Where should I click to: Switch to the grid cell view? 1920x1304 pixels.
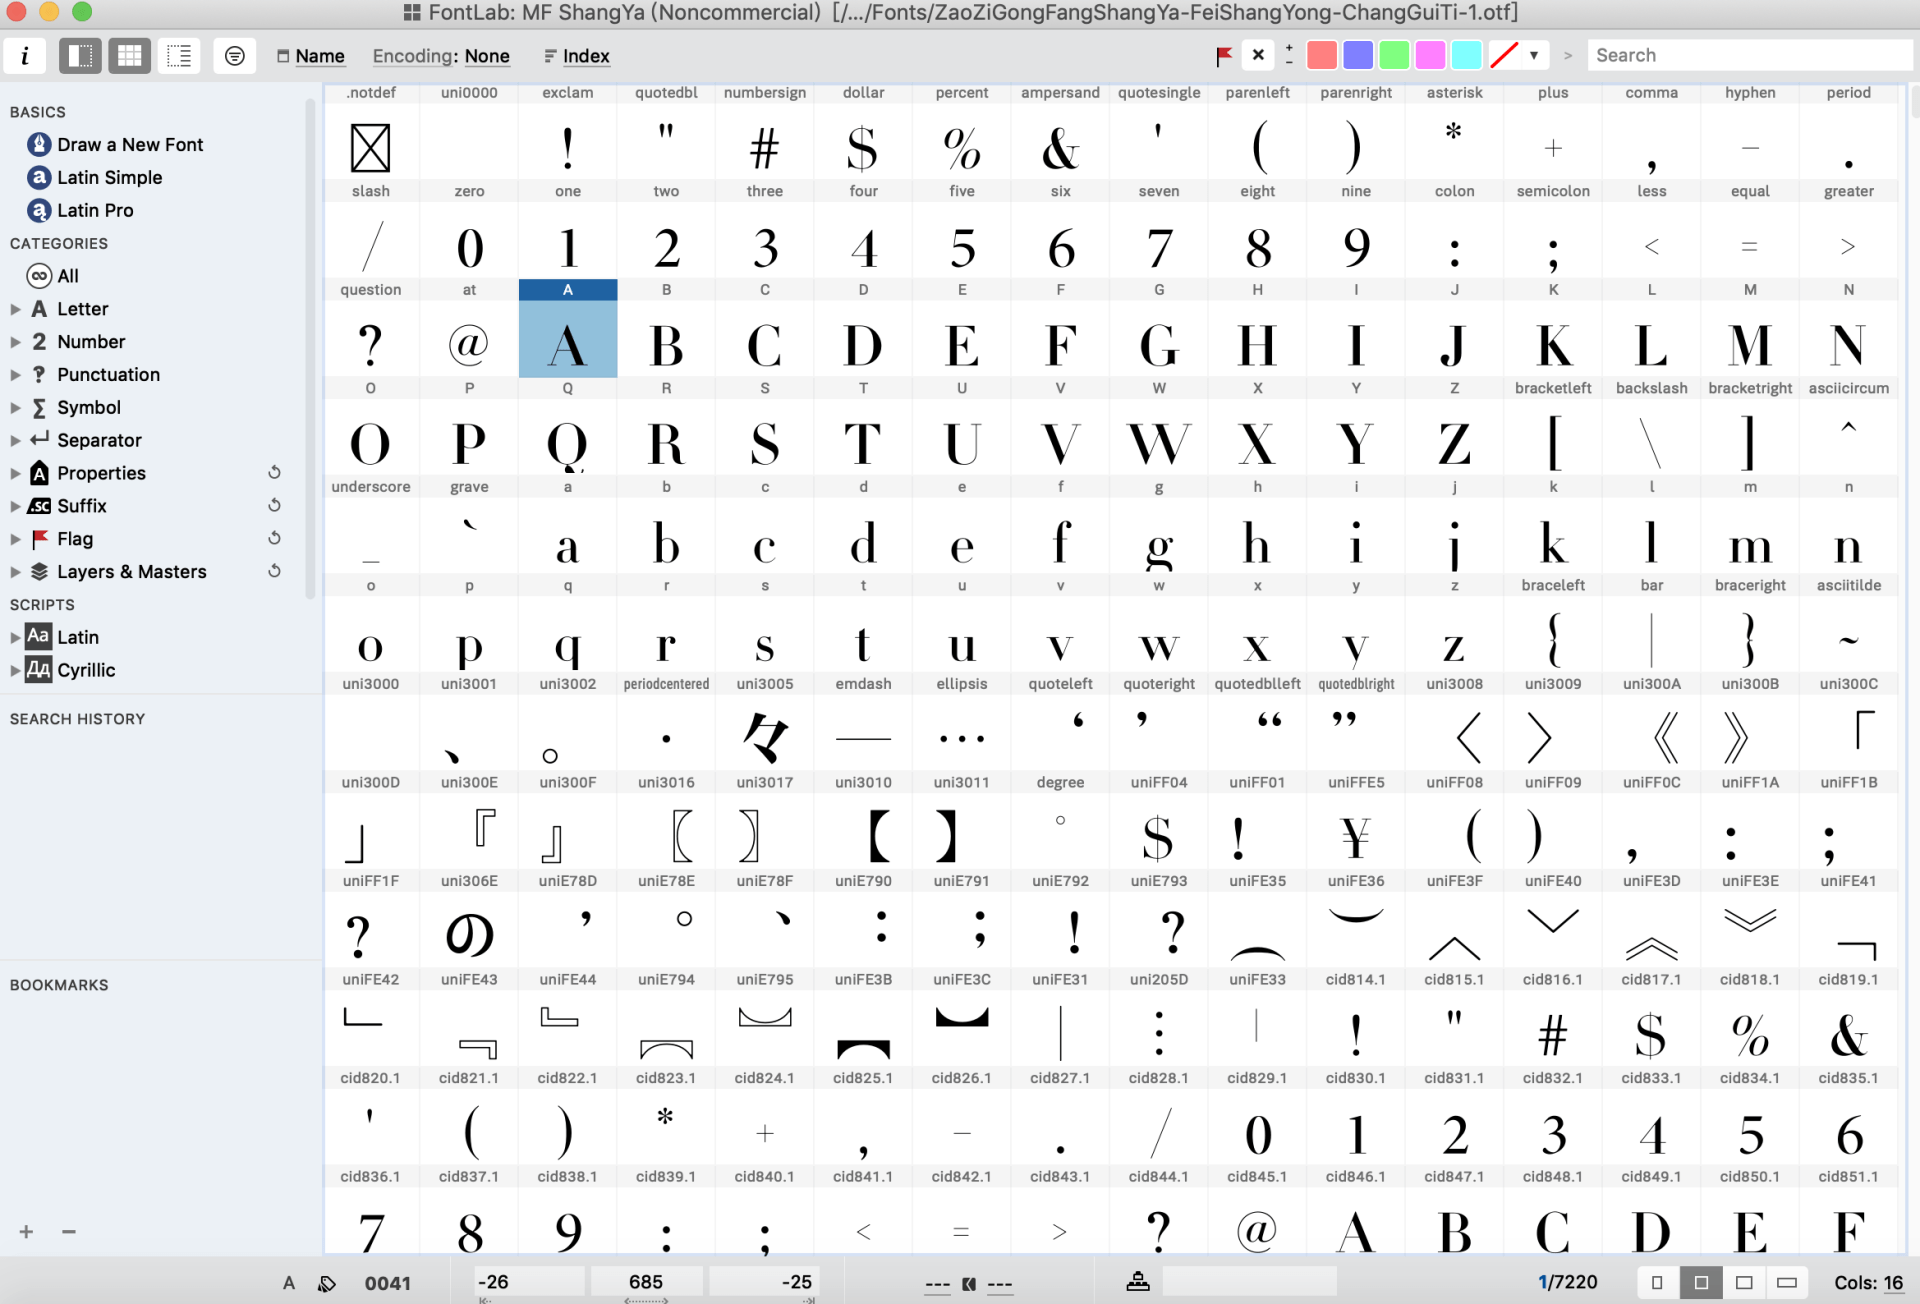pyautogui.click(x=129, y=56)
